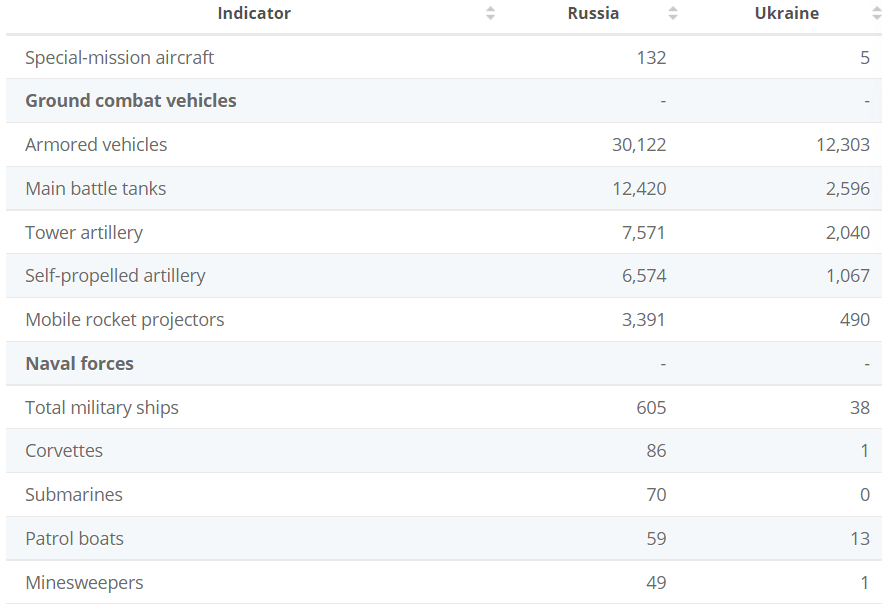This screenshot has height=608, width=882.
Task: Click Ukraine's self-propelled artillery value 1,067
Action: (x=848, y=276)
